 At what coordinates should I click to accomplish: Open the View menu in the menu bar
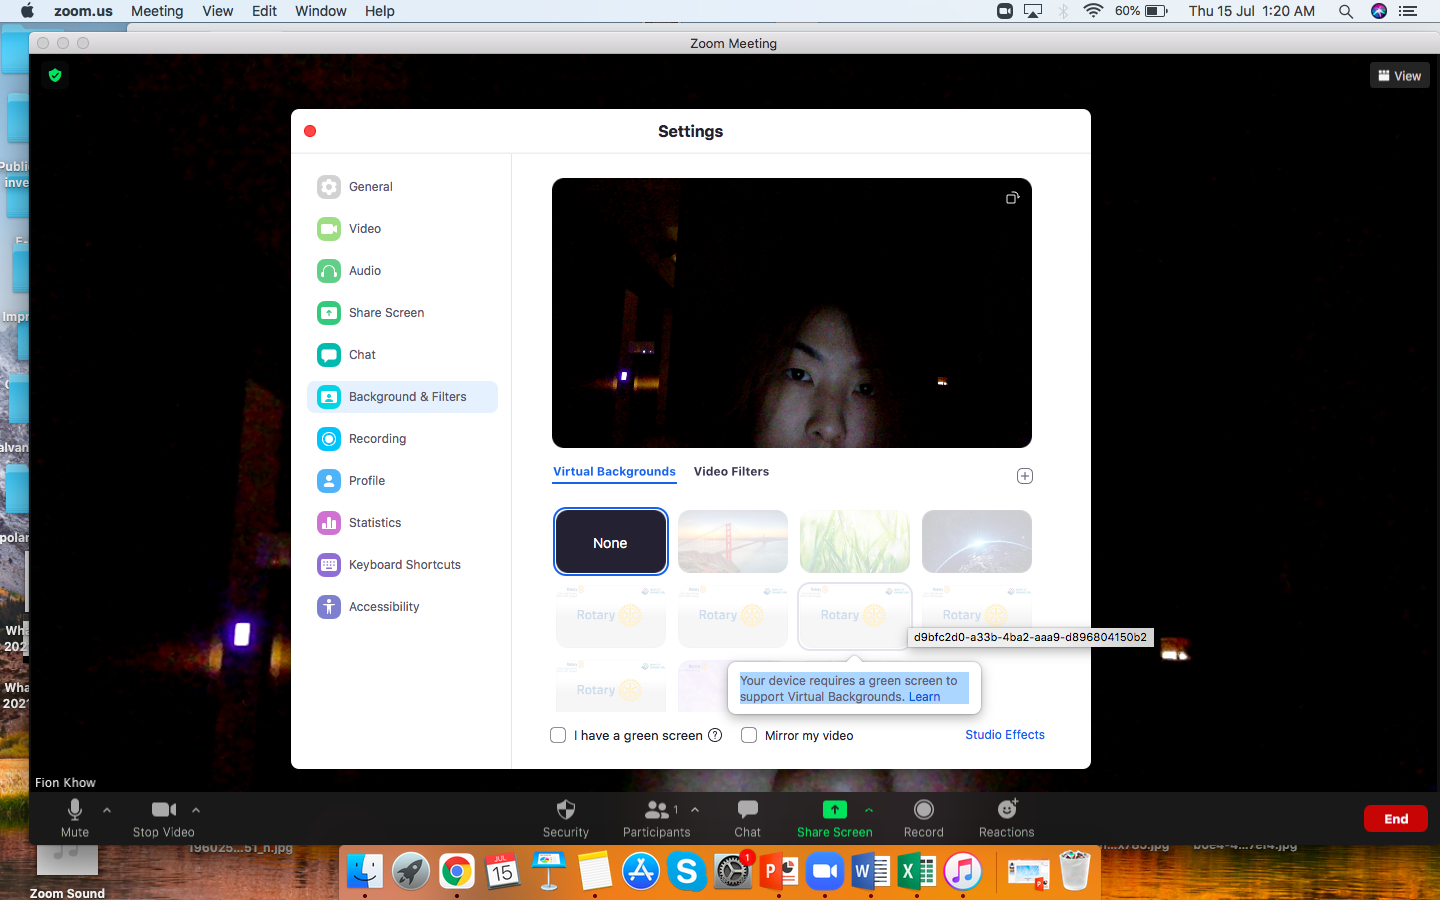click(218, 11)
